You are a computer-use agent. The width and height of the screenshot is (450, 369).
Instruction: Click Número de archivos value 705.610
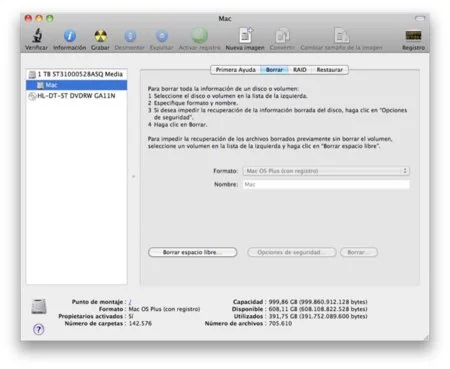point(280,323)
